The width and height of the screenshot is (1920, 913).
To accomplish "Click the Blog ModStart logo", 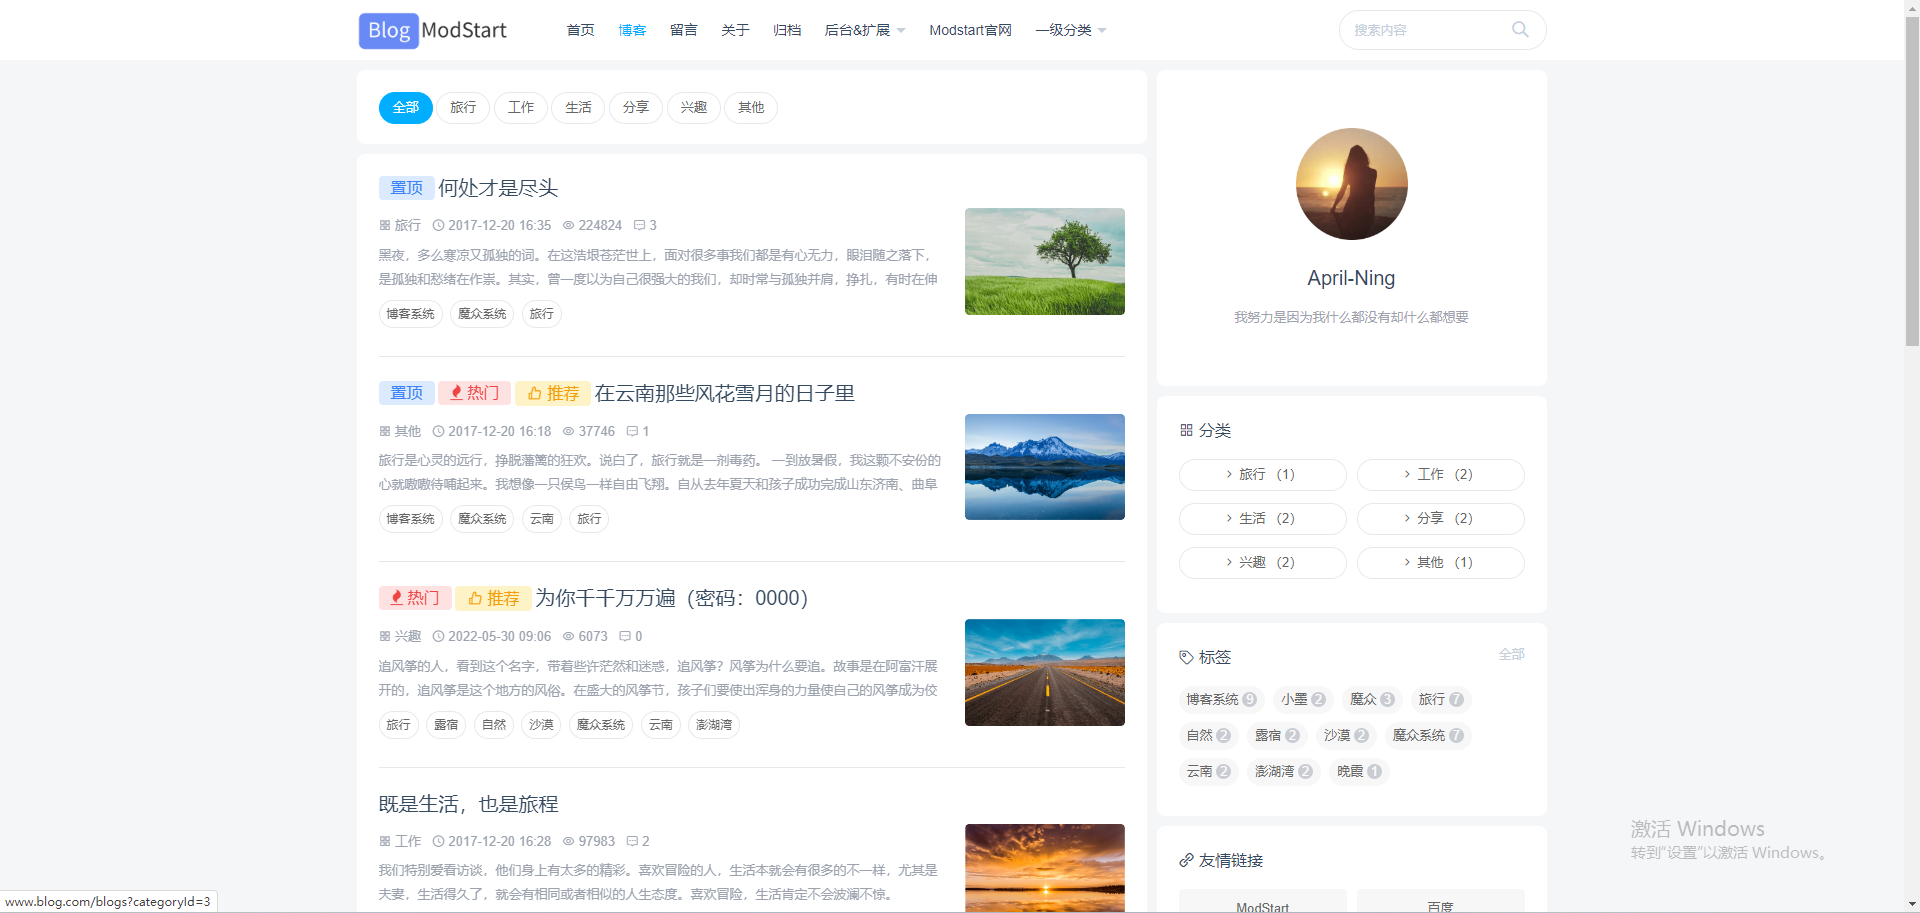I will click(x=433, y=30).
